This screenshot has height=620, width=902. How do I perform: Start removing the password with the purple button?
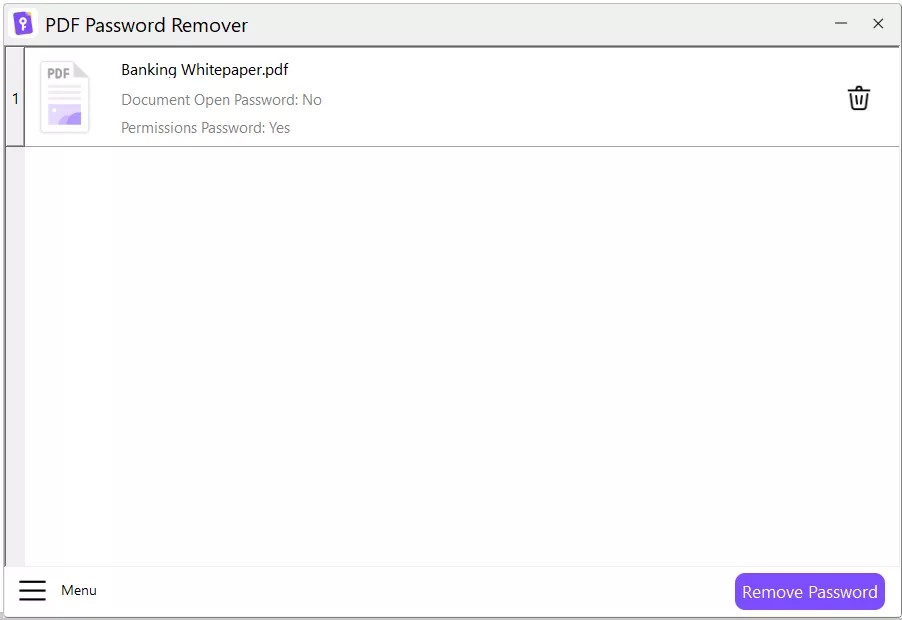coord(809,591)
